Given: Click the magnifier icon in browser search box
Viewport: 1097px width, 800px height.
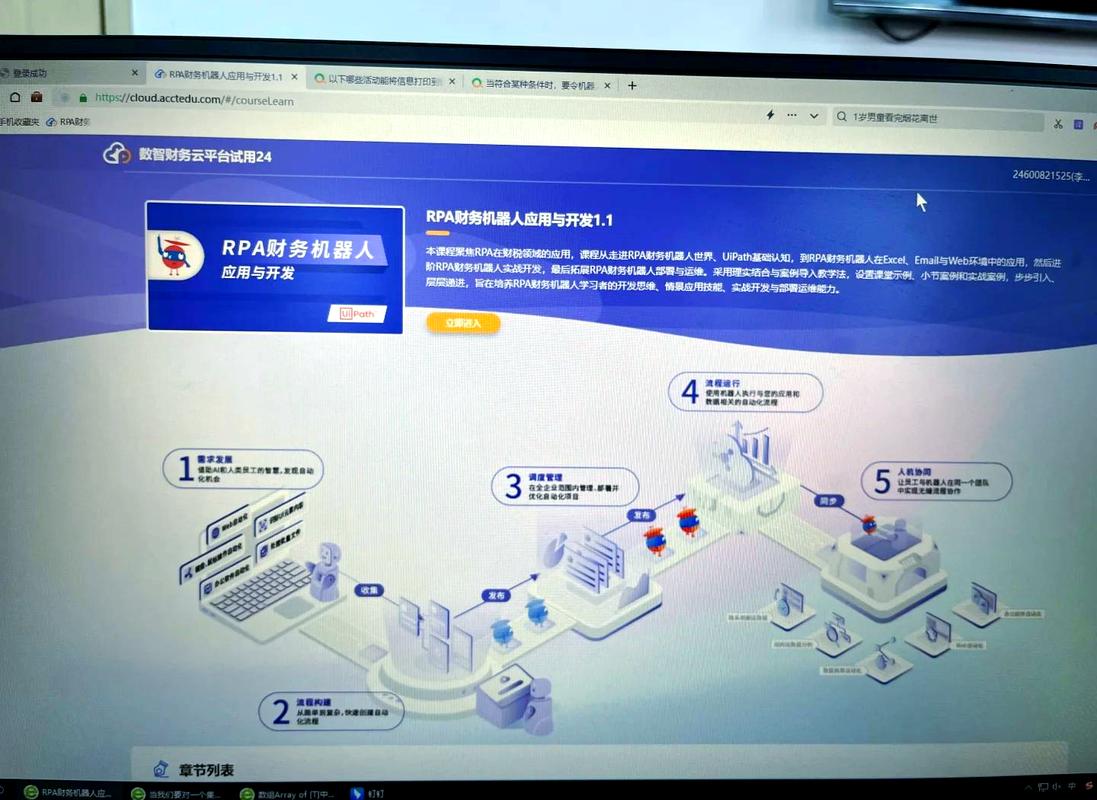Looking at the screenshot, I should 842,117.
